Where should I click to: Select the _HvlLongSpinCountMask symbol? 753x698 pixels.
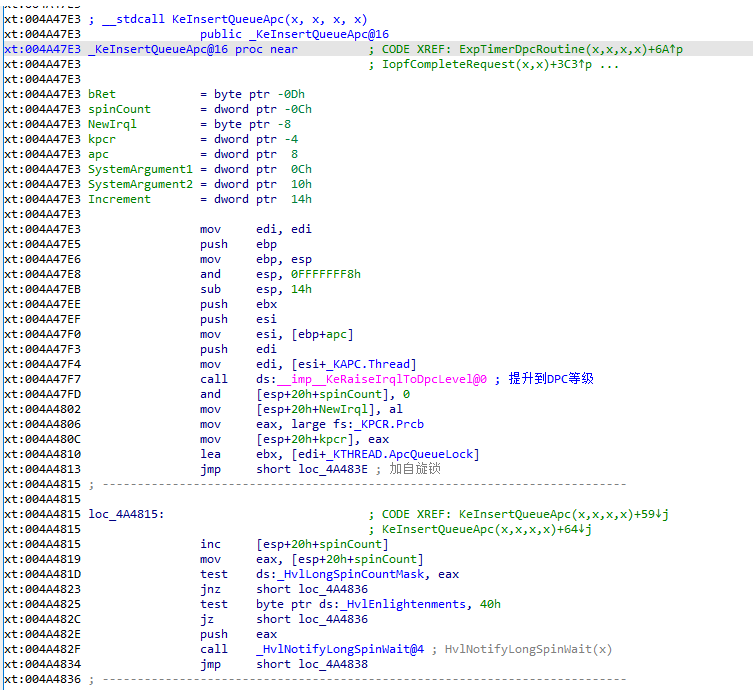point(351,574)
